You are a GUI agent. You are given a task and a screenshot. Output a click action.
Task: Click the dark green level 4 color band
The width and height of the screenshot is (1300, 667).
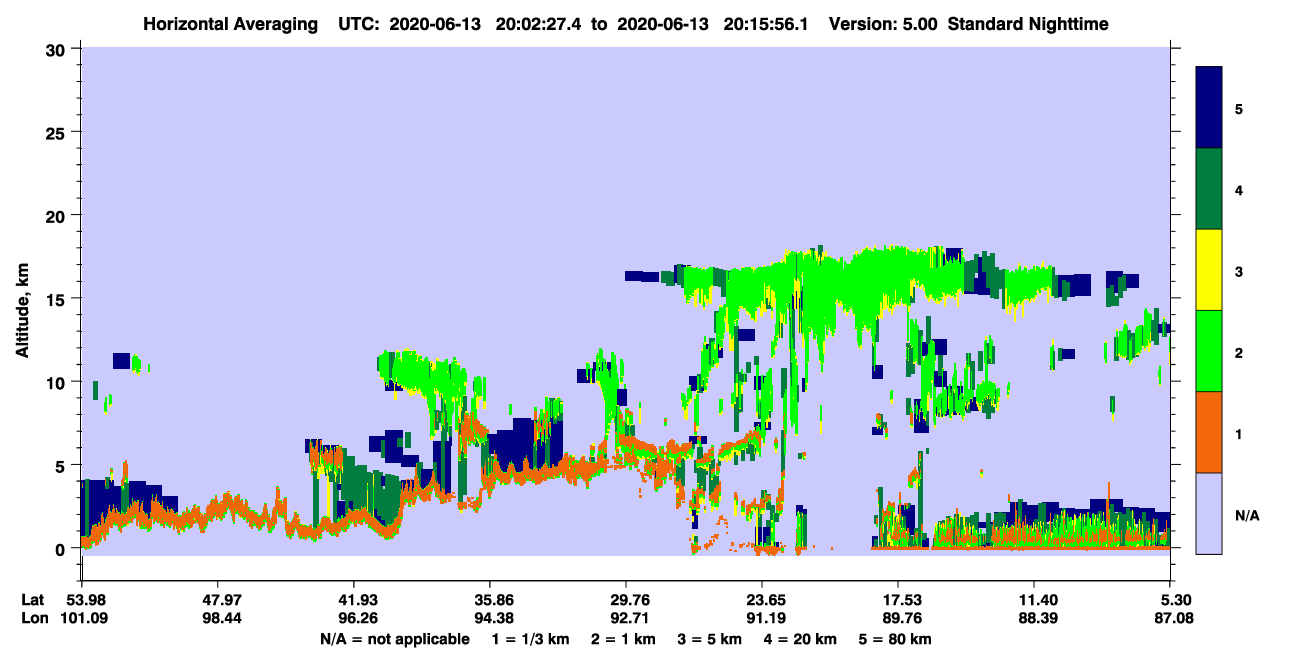[x=1209, y=189]
